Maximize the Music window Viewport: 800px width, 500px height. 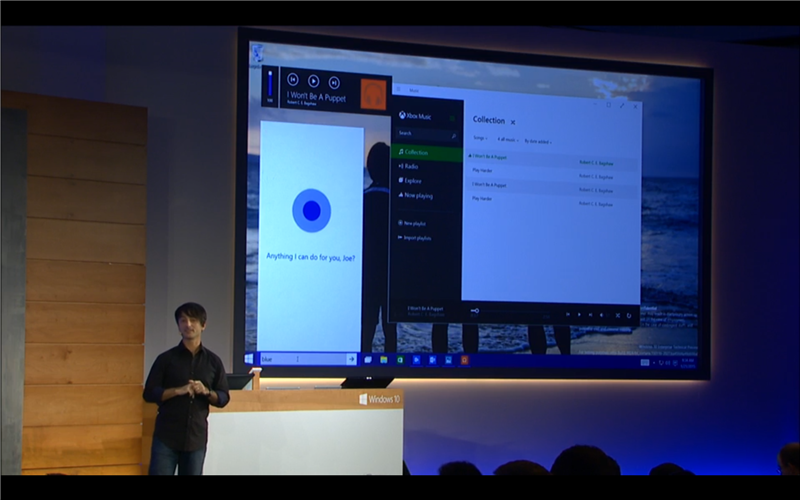pos(609,105)
